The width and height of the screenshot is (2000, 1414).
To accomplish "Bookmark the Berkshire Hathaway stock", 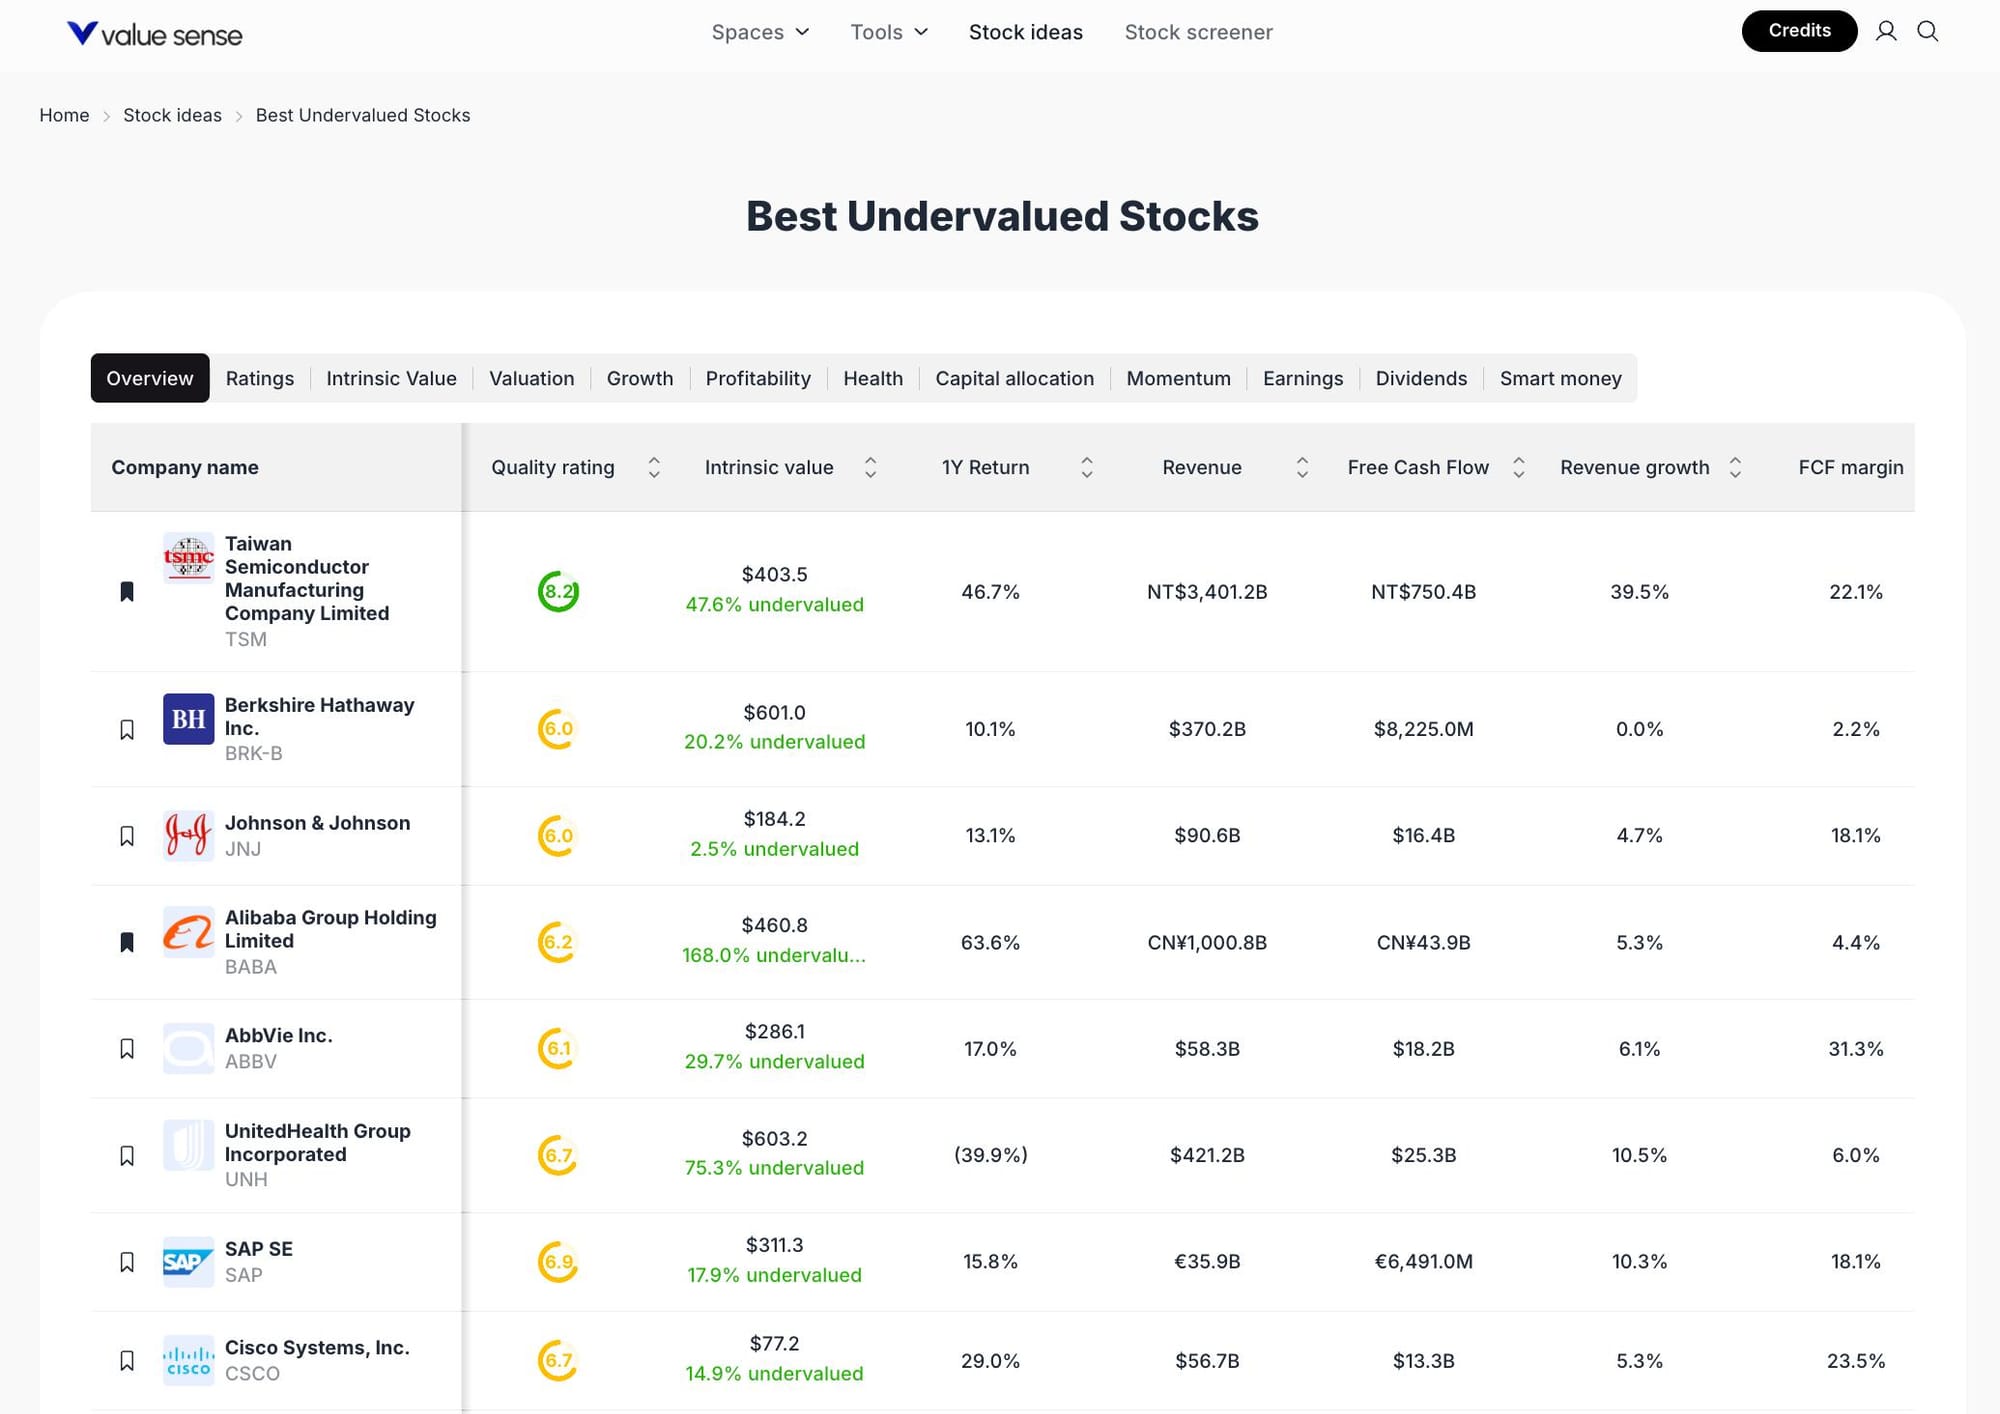I will tap(127, 730).
